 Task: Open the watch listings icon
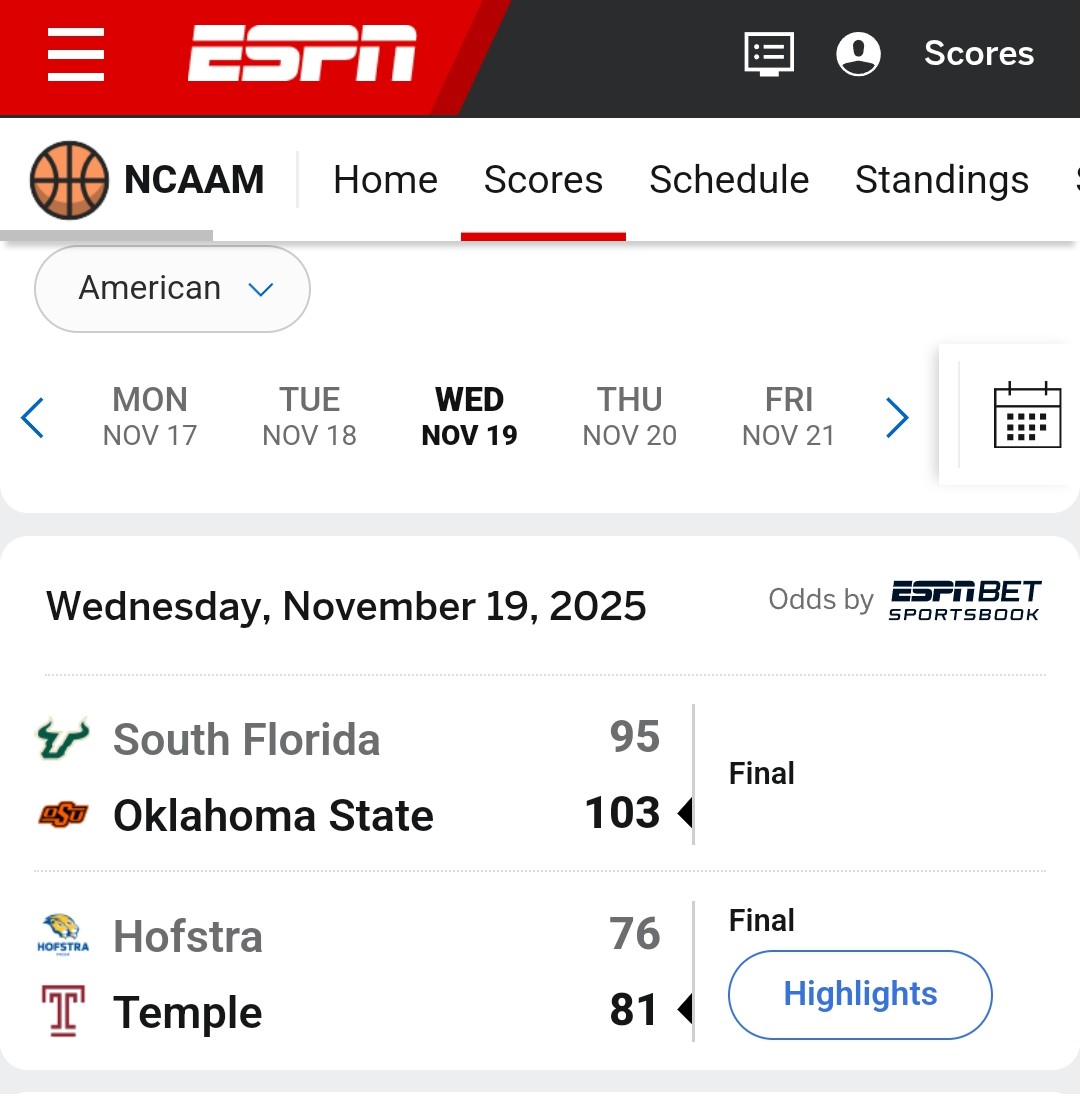pyautogui.click(x=769, y=54)
